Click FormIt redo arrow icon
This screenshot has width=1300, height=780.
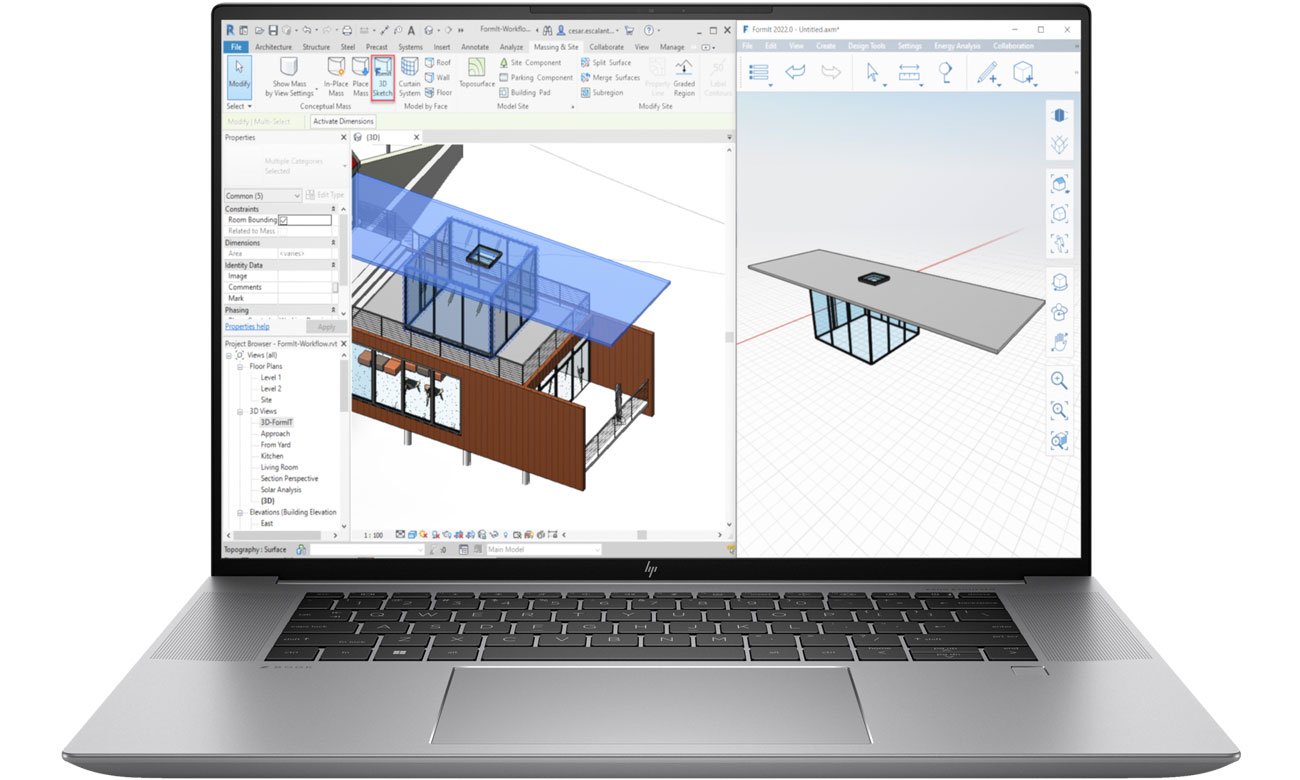pyautogui.click(x=831, y=72)
